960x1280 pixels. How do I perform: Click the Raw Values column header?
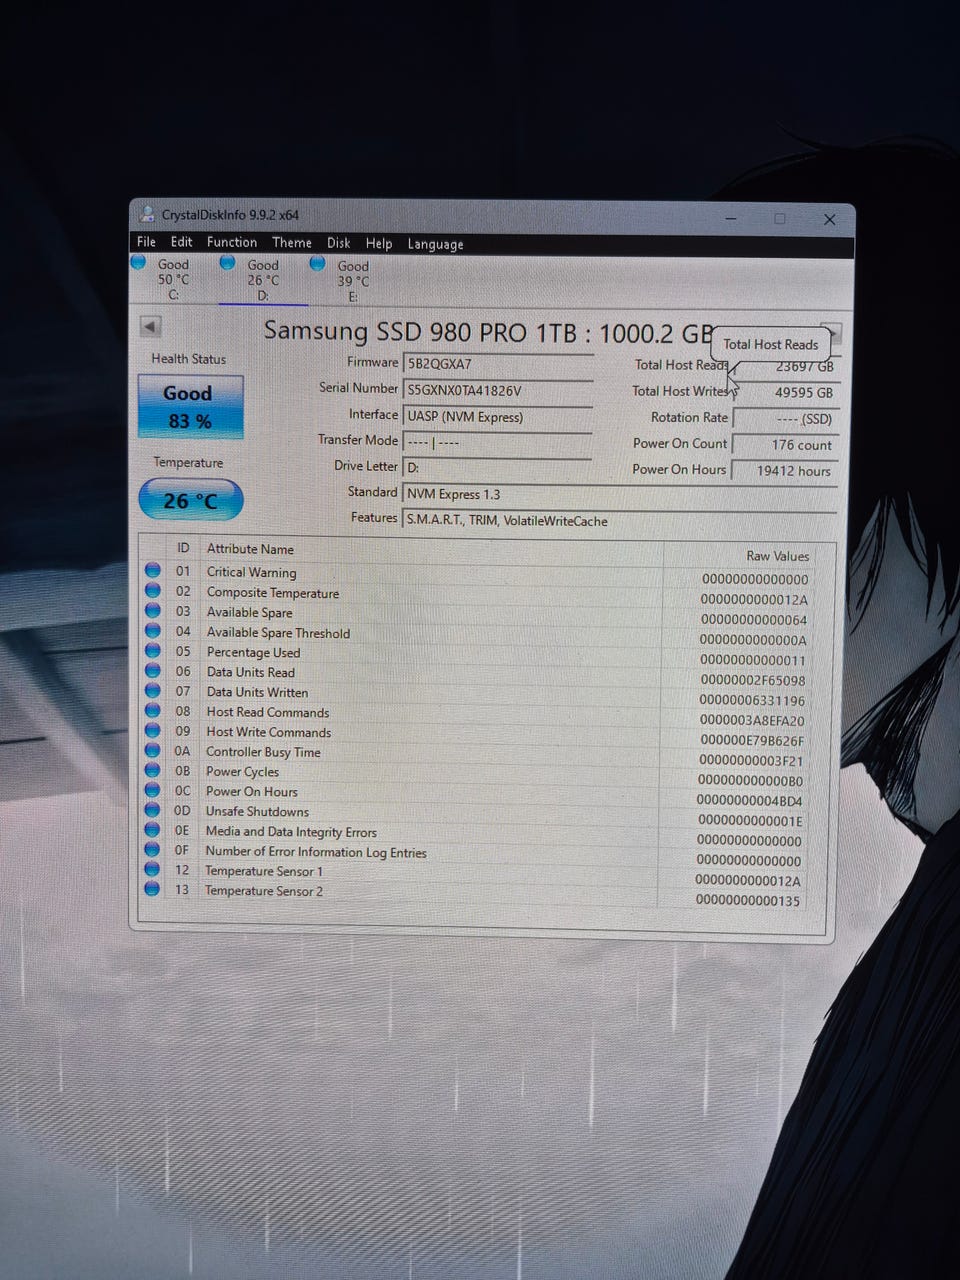click(x=777, y=556)
